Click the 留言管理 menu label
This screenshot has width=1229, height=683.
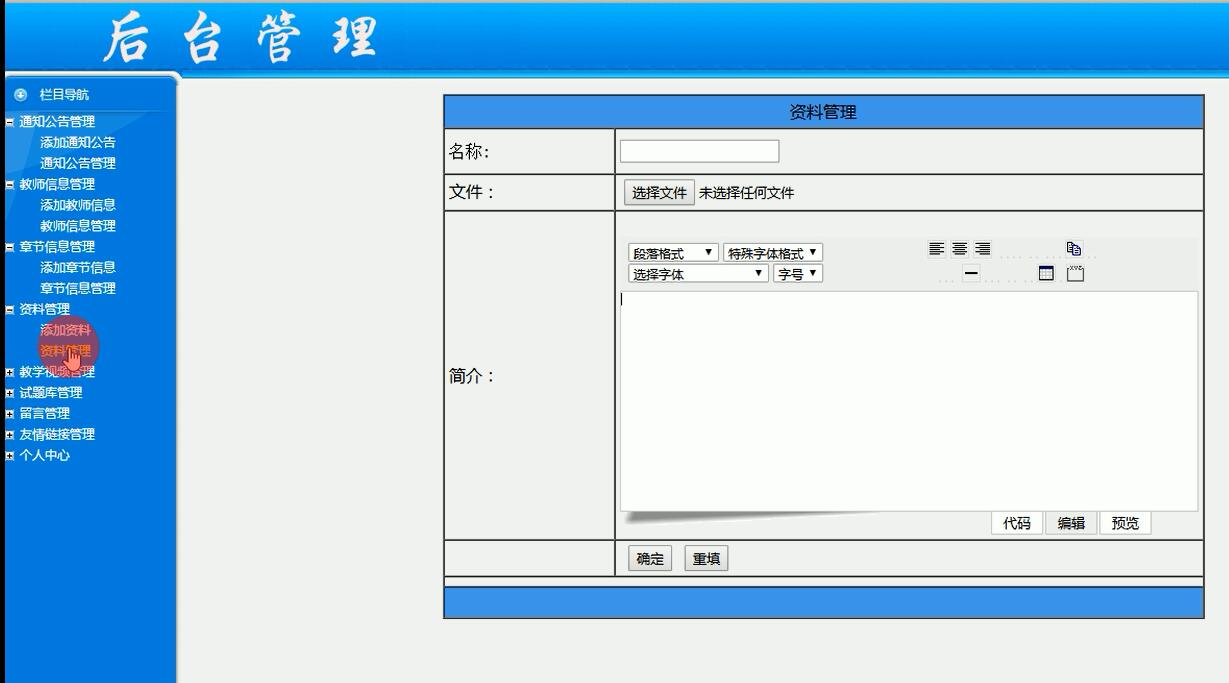click(x=45, y=414)
